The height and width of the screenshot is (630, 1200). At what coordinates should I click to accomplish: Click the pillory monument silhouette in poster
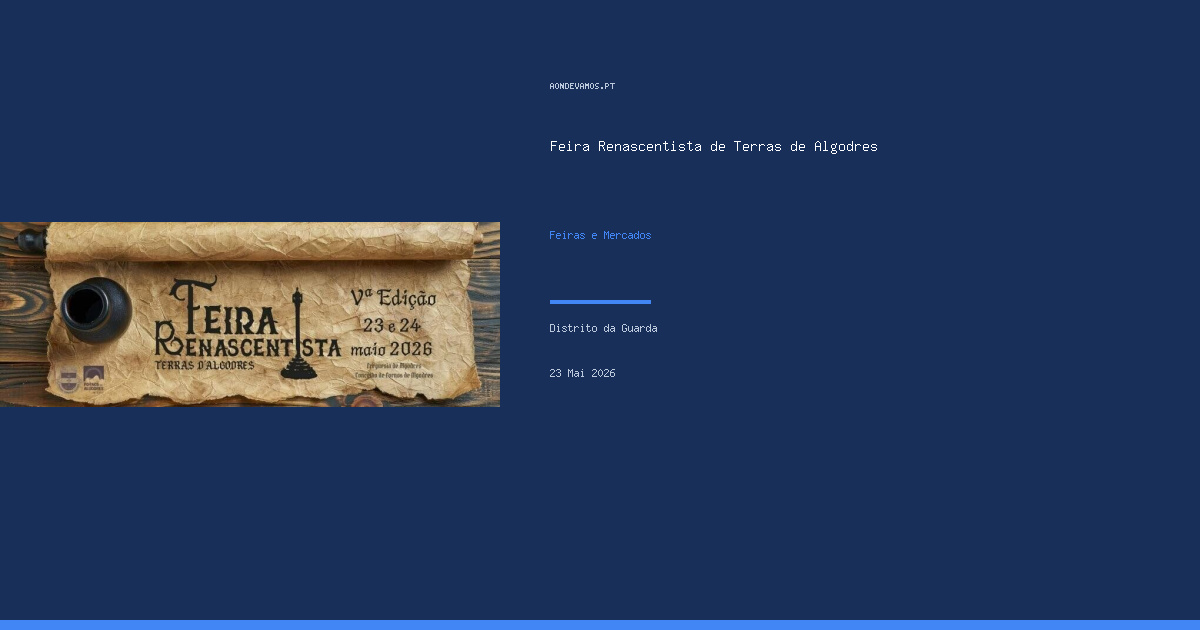[x=298, y=335]
